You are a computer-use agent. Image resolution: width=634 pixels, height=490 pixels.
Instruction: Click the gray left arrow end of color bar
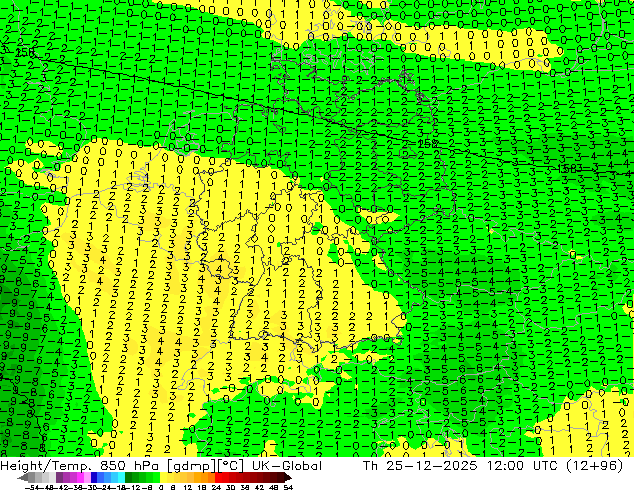(x=23, y=478)
